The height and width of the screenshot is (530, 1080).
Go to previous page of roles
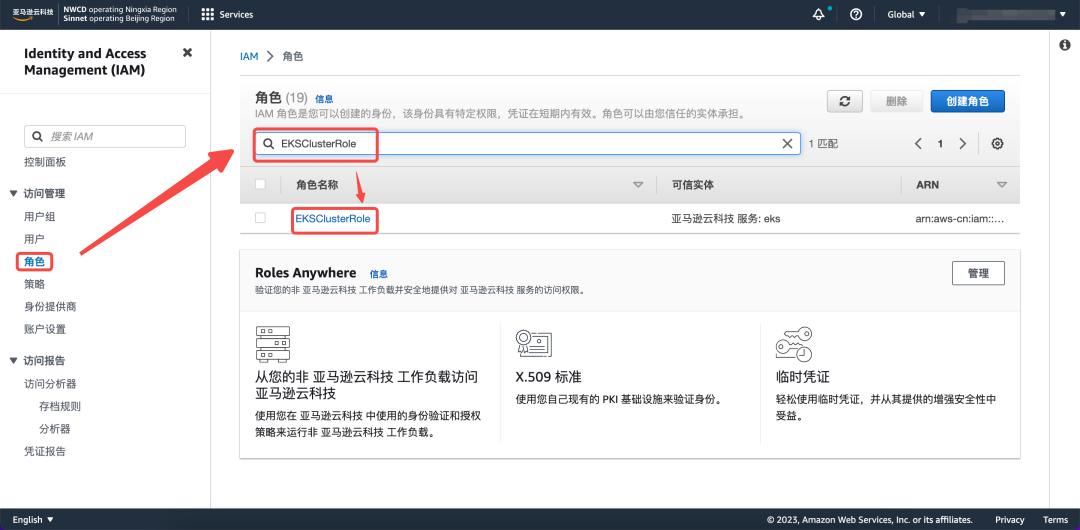click(918, 143)
